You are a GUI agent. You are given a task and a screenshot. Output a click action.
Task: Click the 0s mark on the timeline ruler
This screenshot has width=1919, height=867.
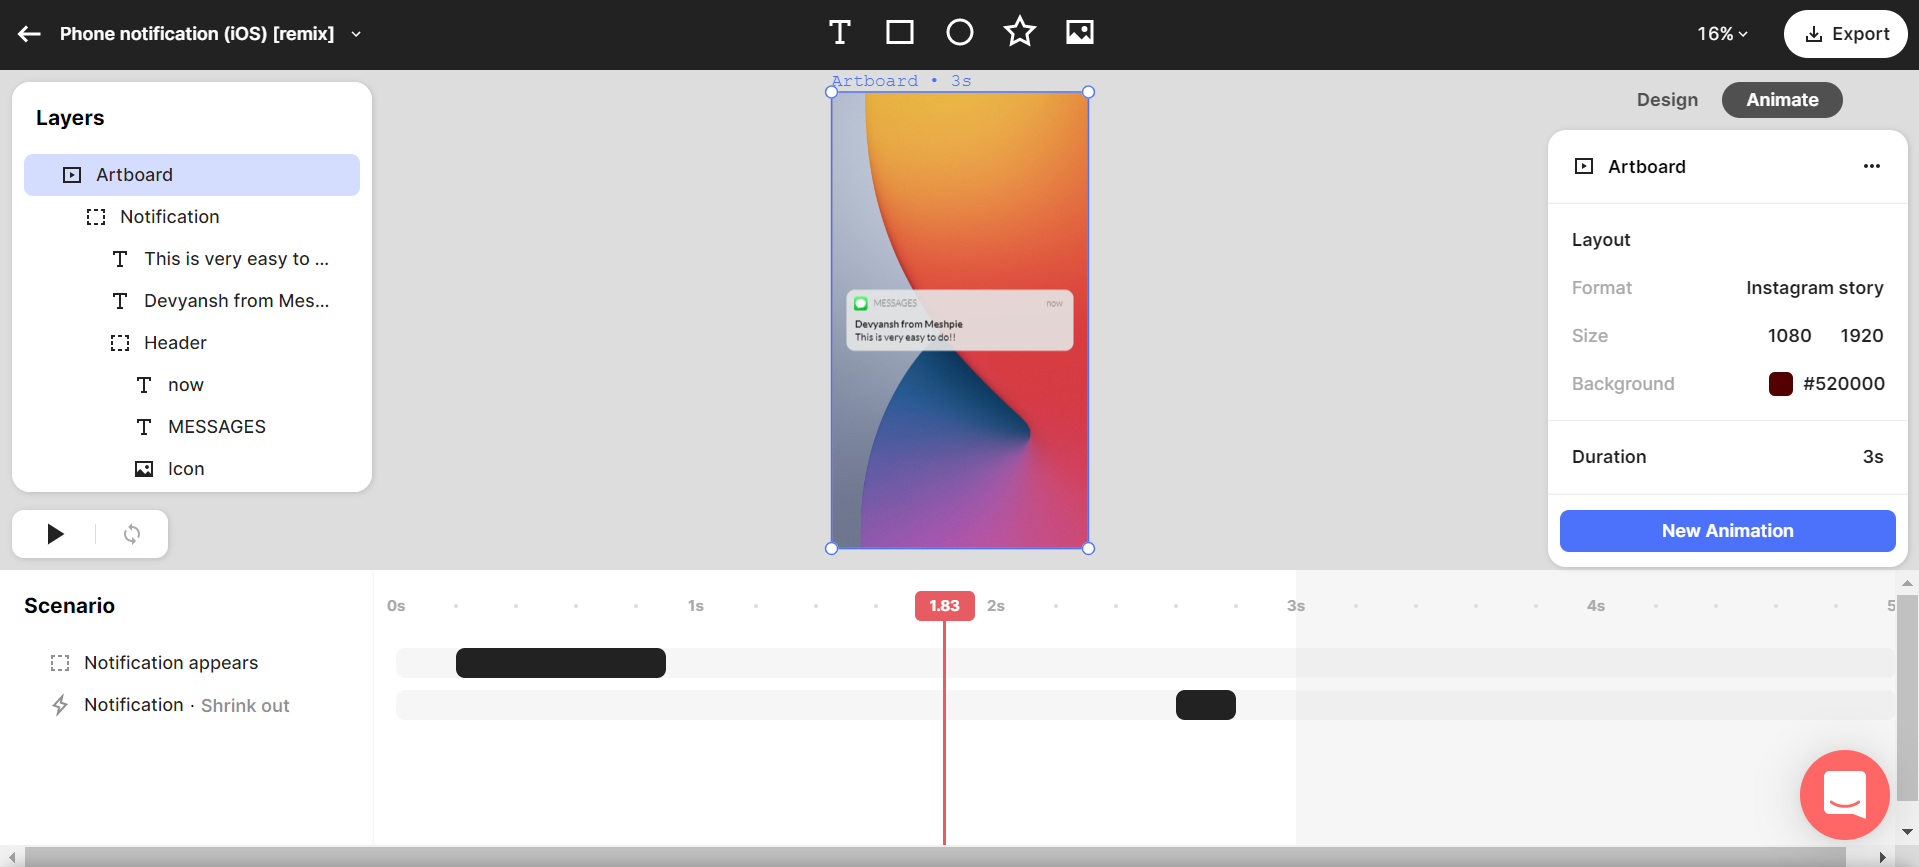point(396,606)
